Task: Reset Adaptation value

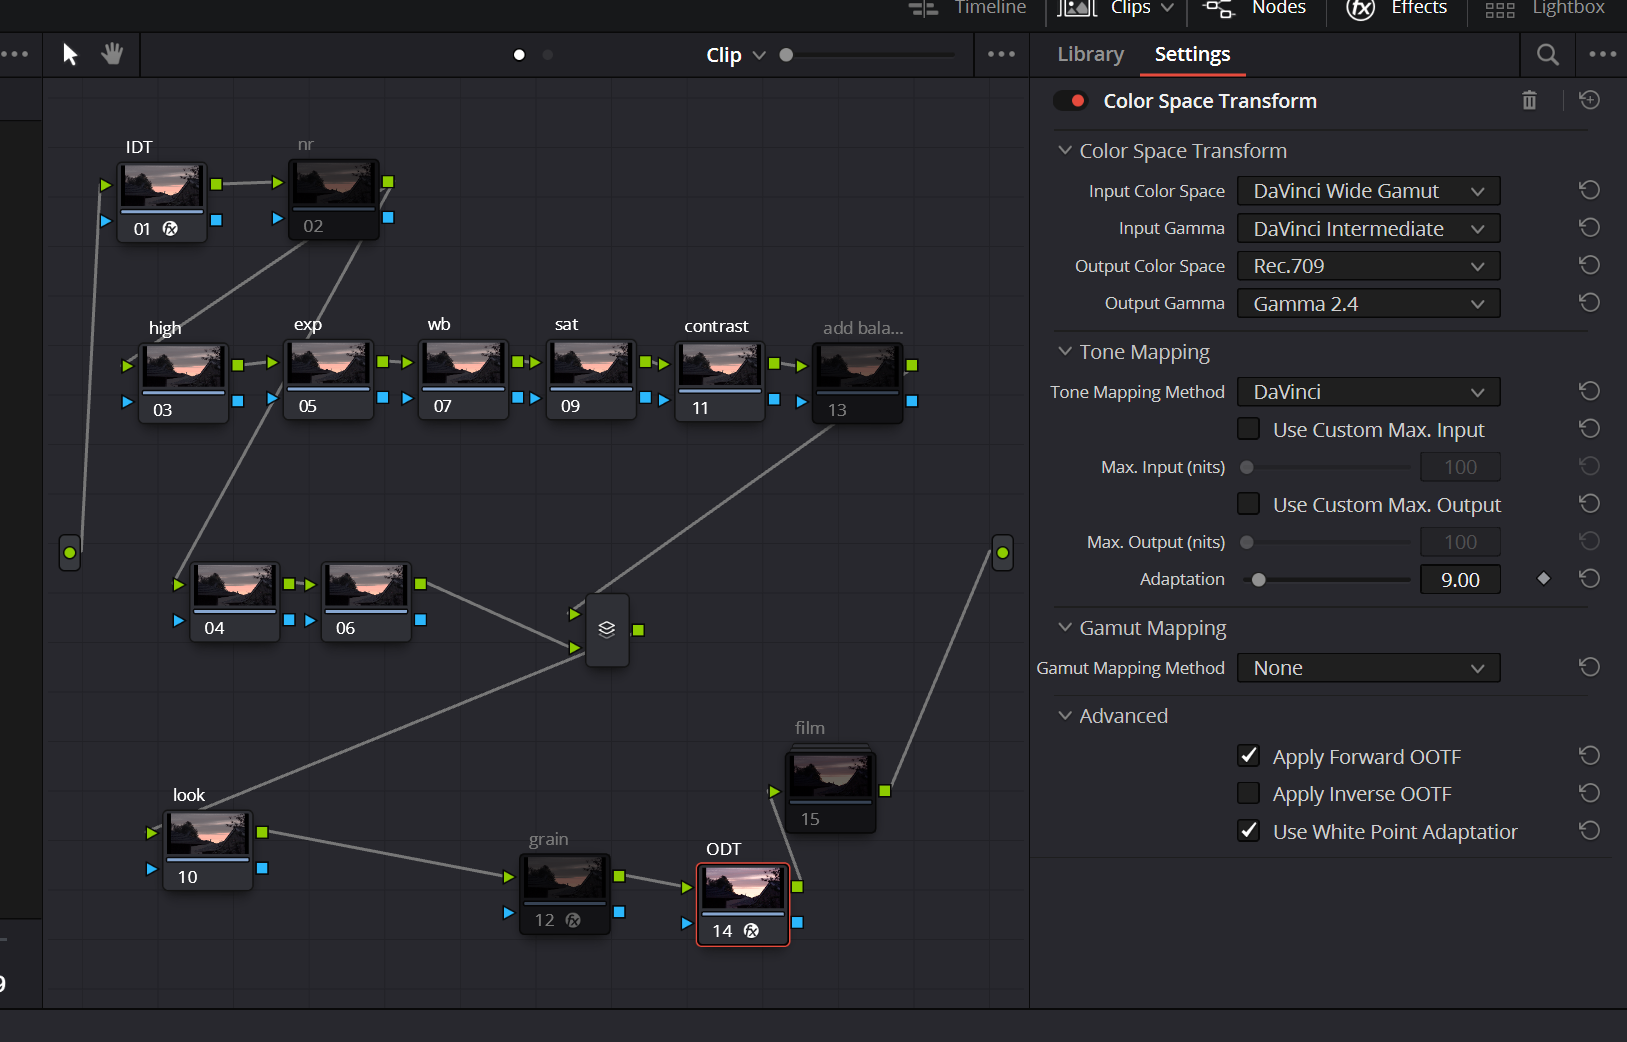Action: coord(1589,579)
